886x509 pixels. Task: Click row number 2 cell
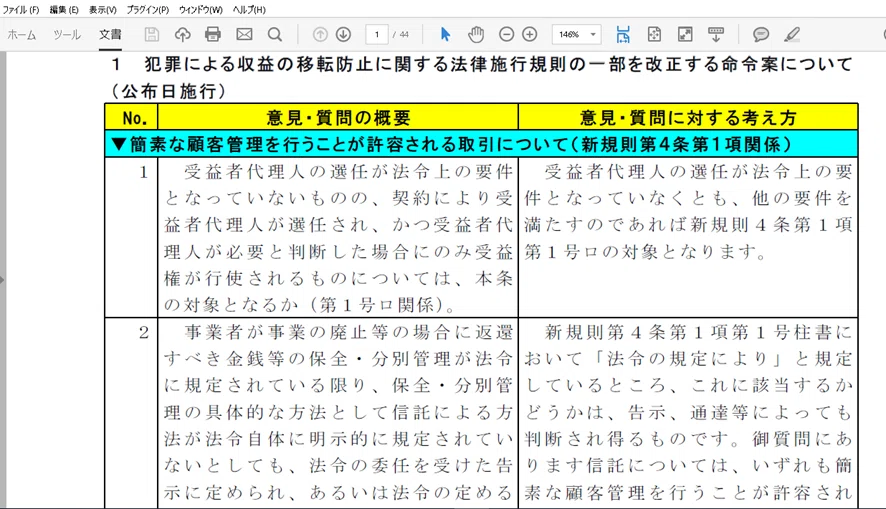click(x=132, y=414)
